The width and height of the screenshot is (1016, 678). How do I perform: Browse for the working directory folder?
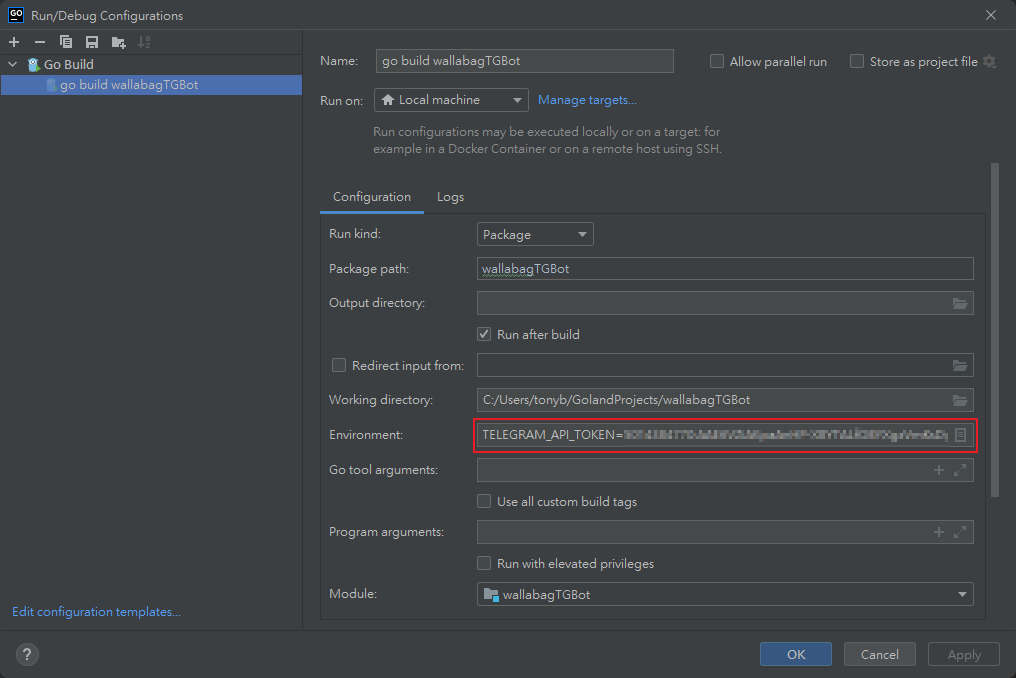(960, 400)
